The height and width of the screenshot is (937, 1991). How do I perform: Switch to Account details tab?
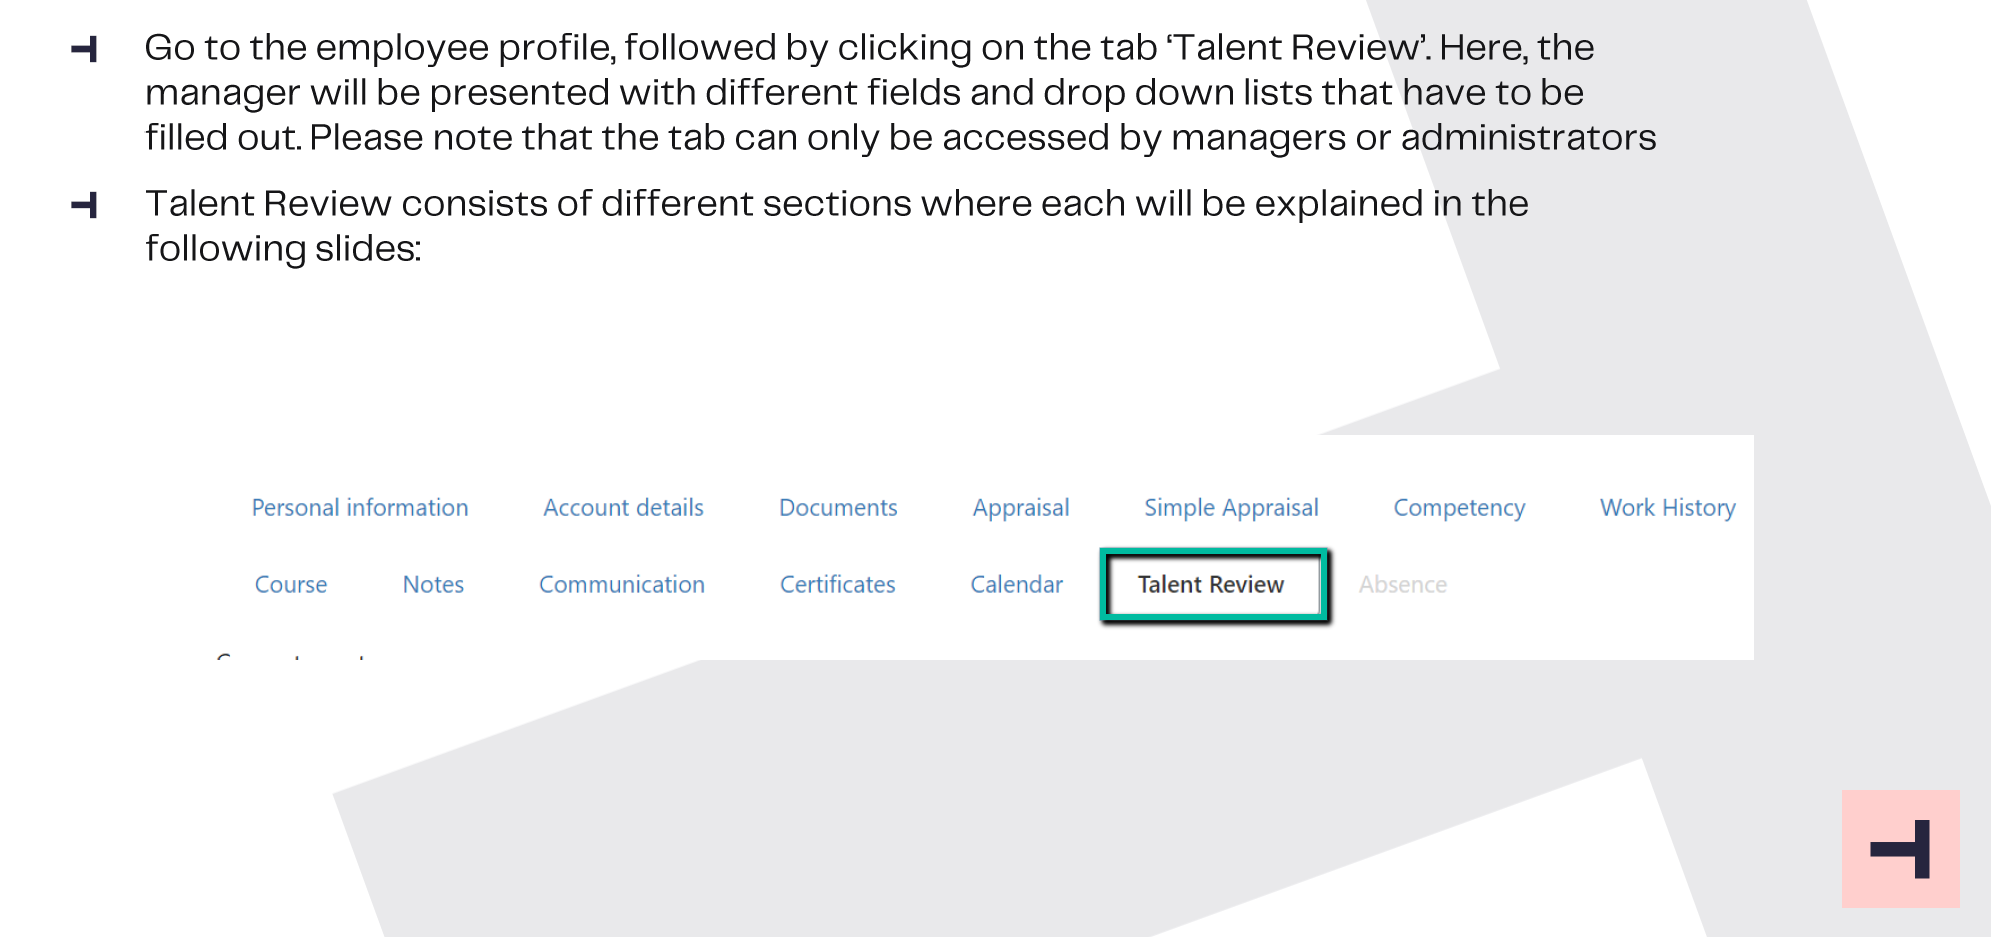tap(623, 508)
